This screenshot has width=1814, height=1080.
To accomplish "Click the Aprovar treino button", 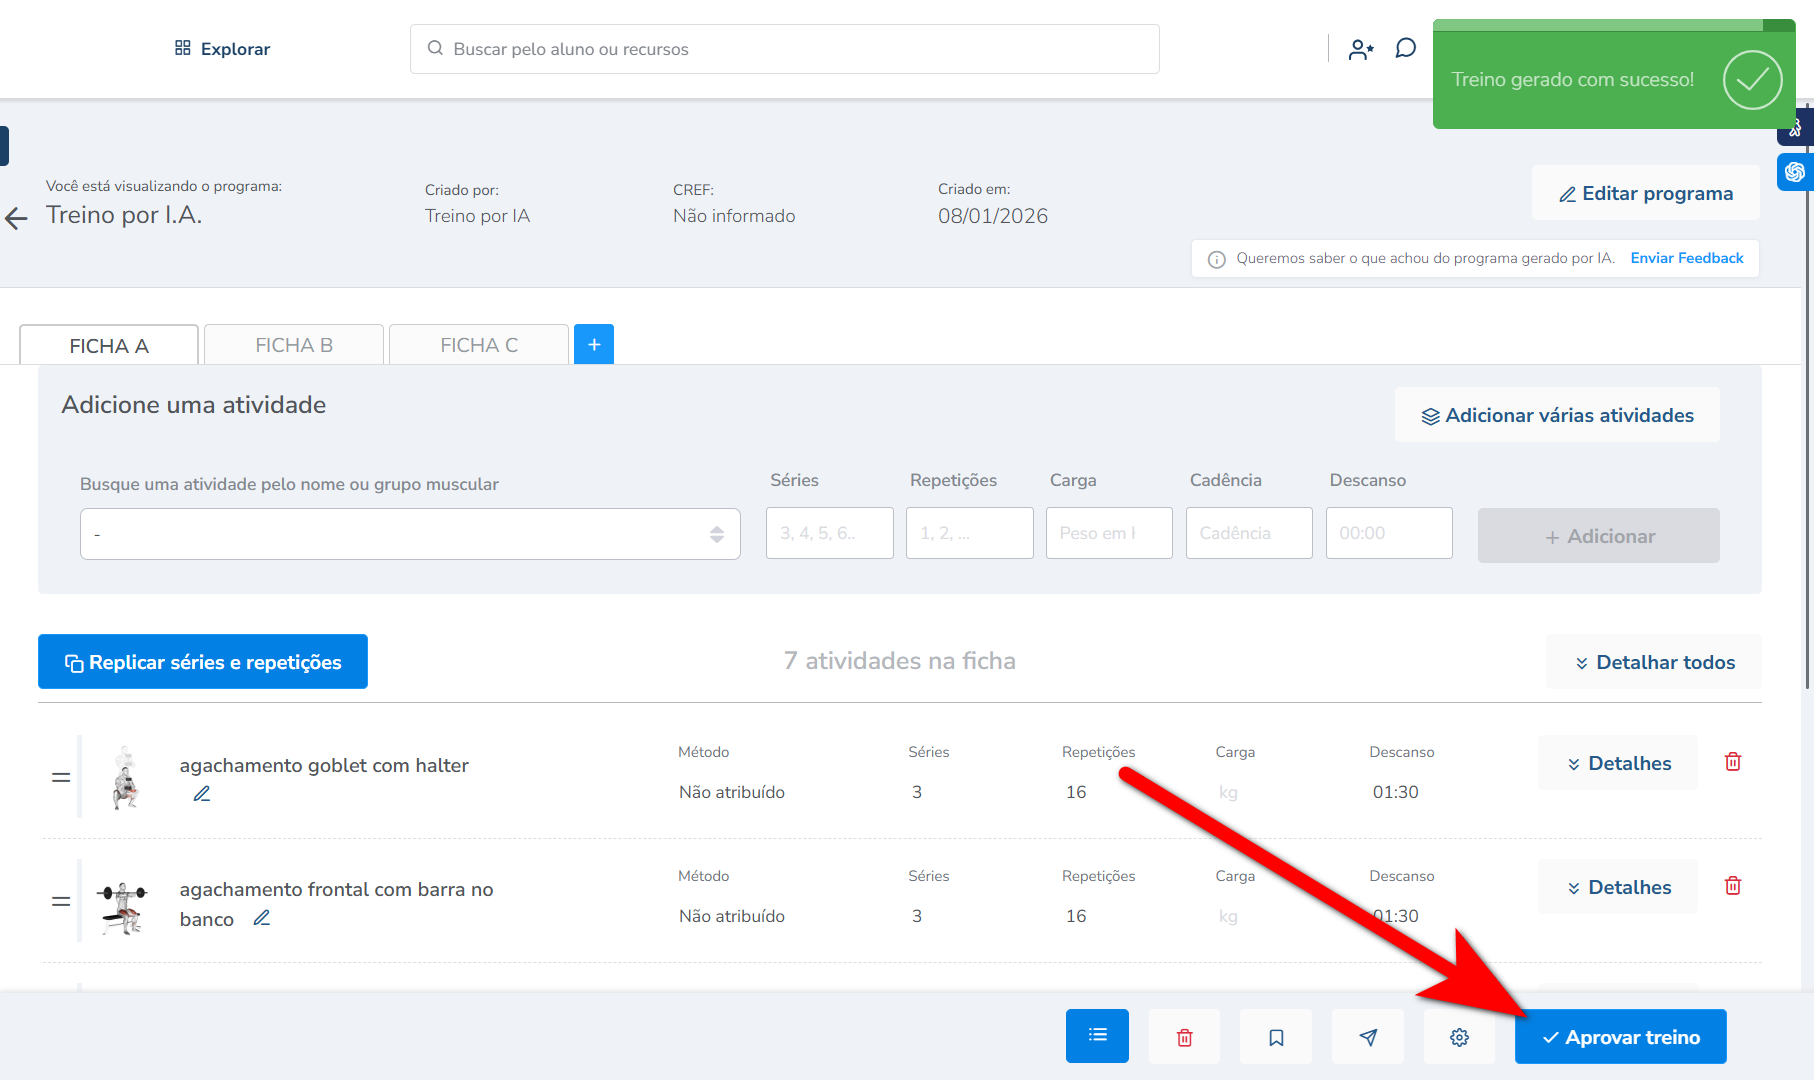I will 1620,1037.
